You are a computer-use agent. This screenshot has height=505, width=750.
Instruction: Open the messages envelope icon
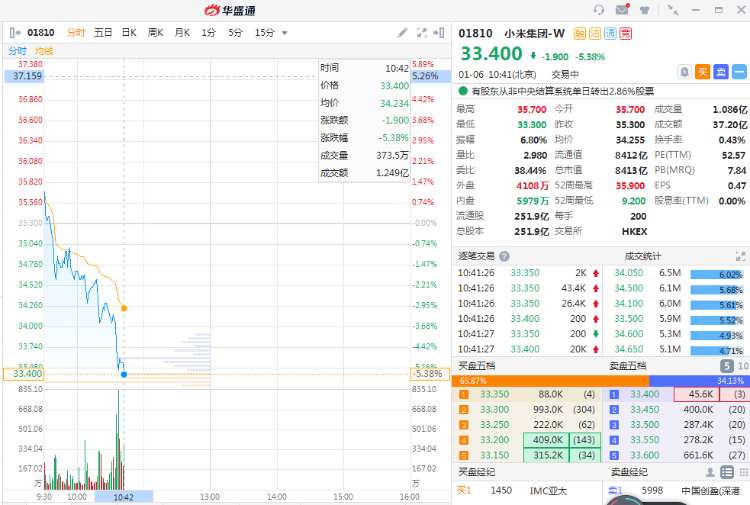pos(622,10)
